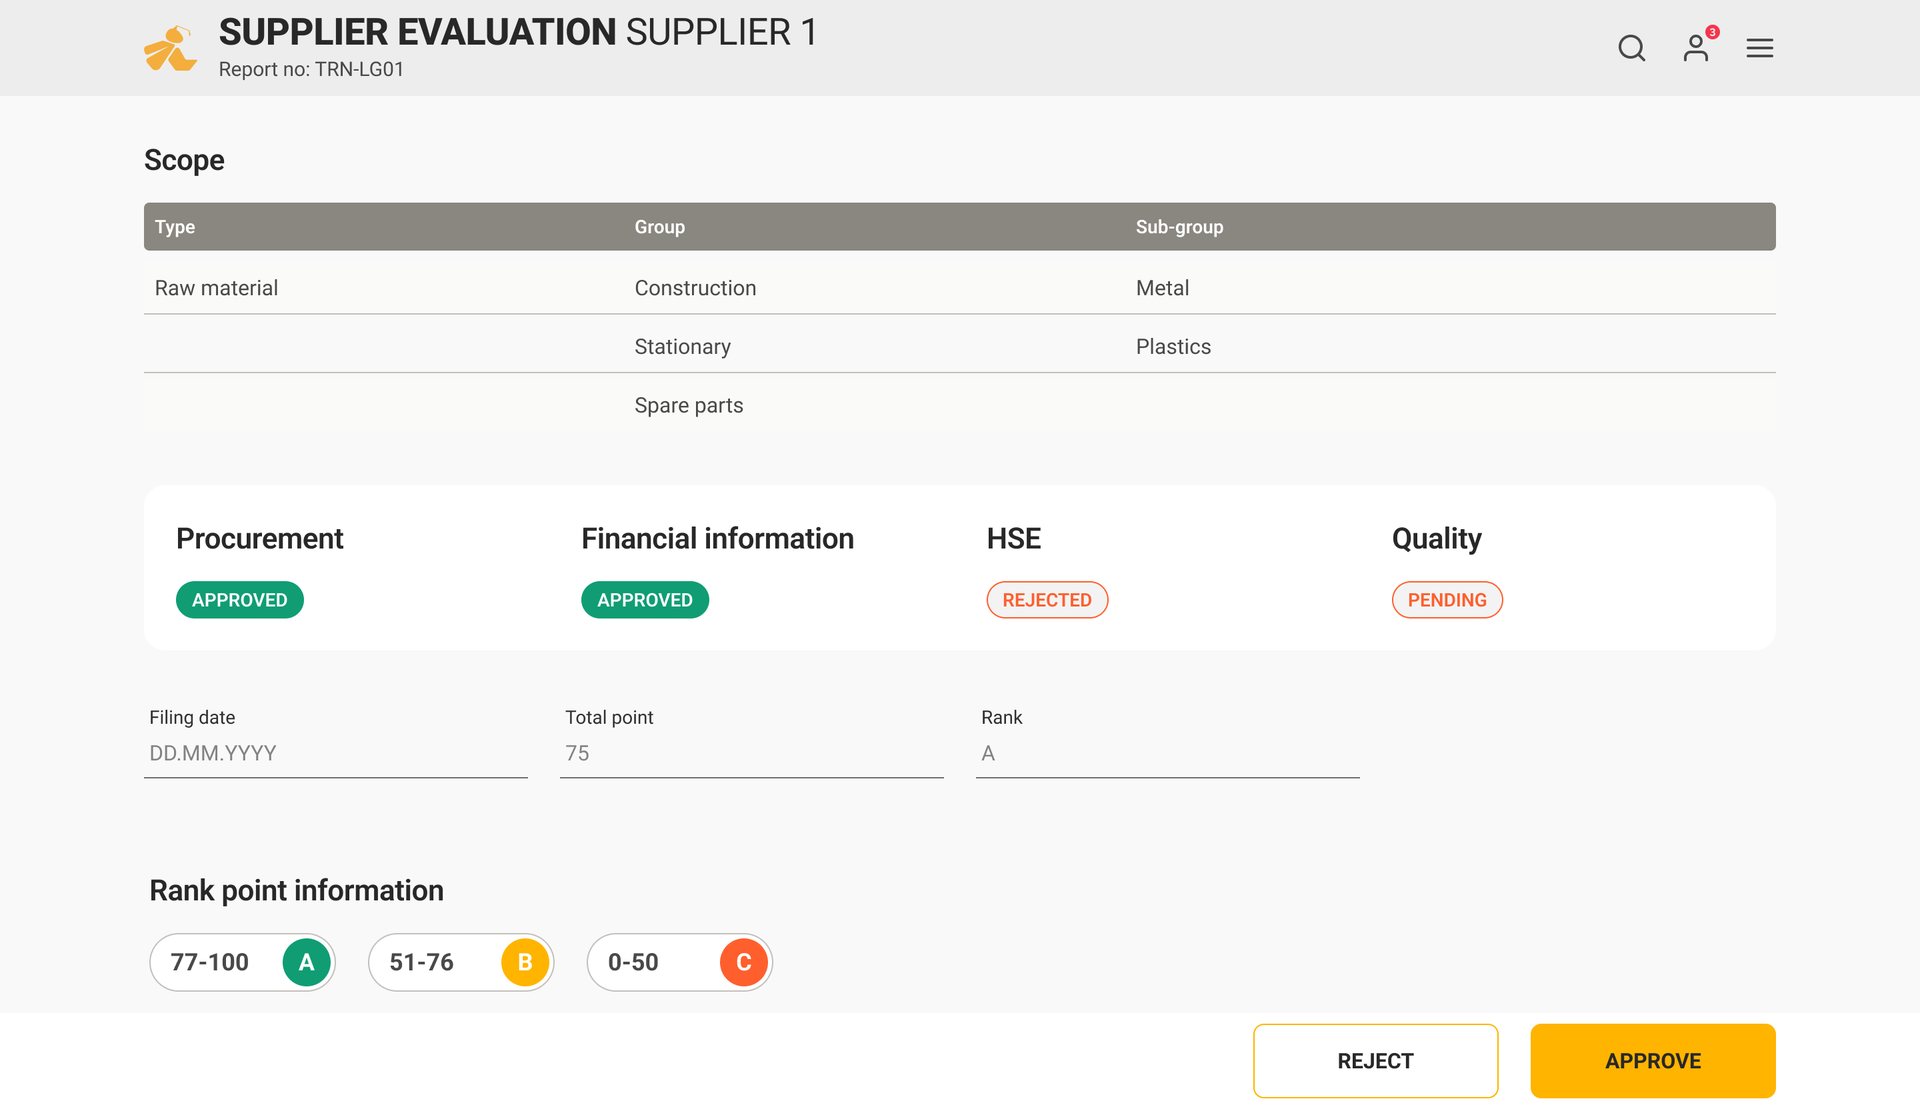
Task: Select the Stationary group cell
Action: point(682,347)
